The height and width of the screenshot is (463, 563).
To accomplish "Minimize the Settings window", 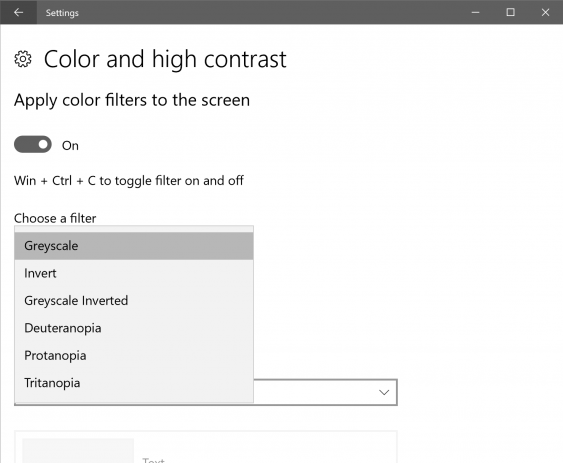I will coord(475,12).
